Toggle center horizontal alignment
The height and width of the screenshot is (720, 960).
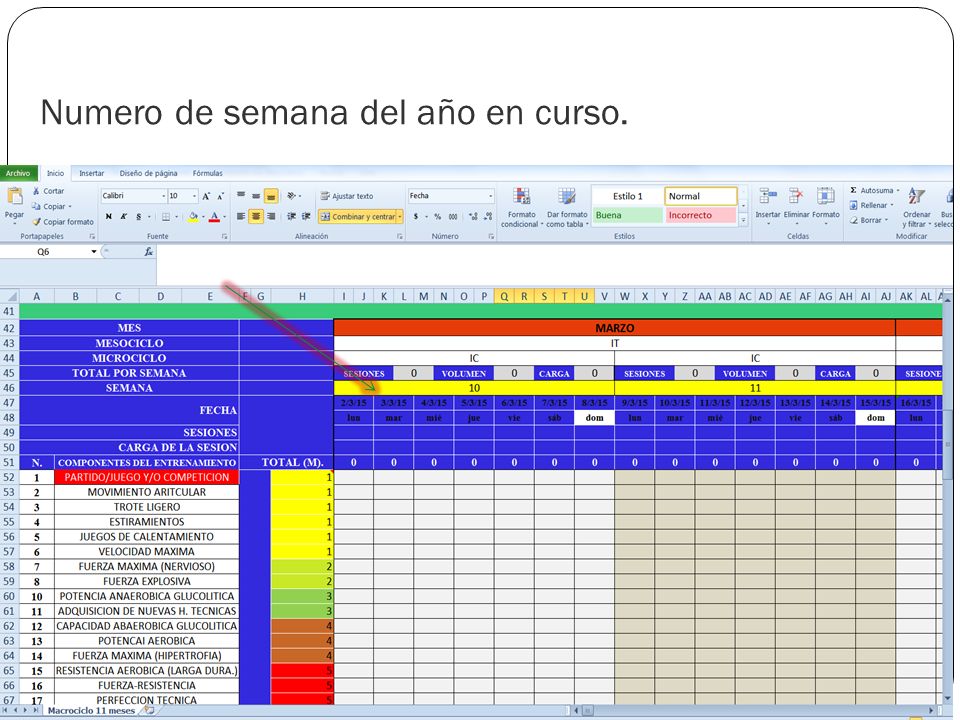click(256, 216)
